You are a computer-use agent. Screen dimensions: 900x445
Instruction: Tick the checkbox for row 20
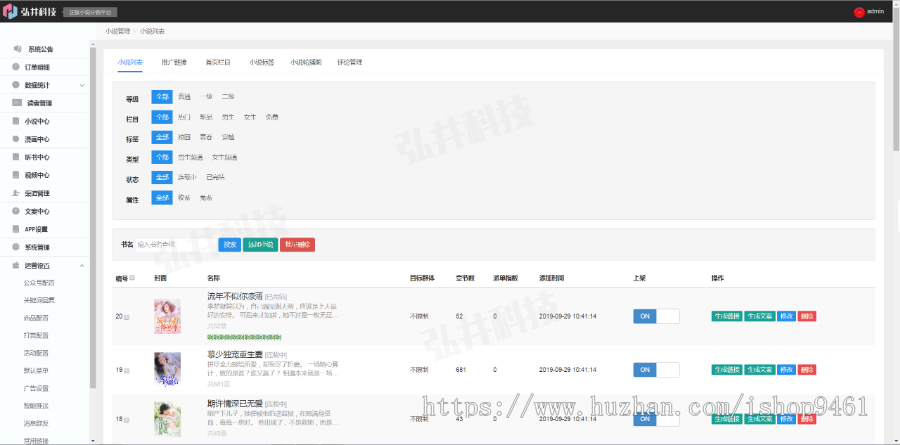(126, 317)
